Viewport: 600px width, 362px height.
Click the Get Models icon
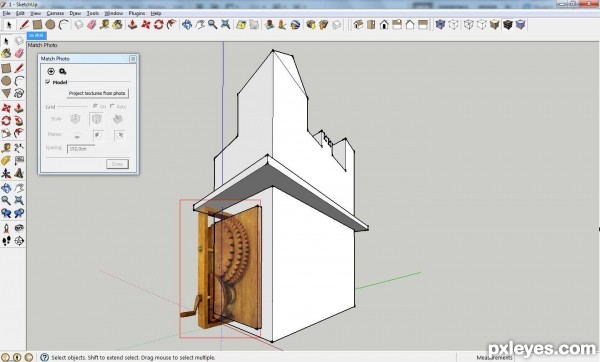coord(311,25)
